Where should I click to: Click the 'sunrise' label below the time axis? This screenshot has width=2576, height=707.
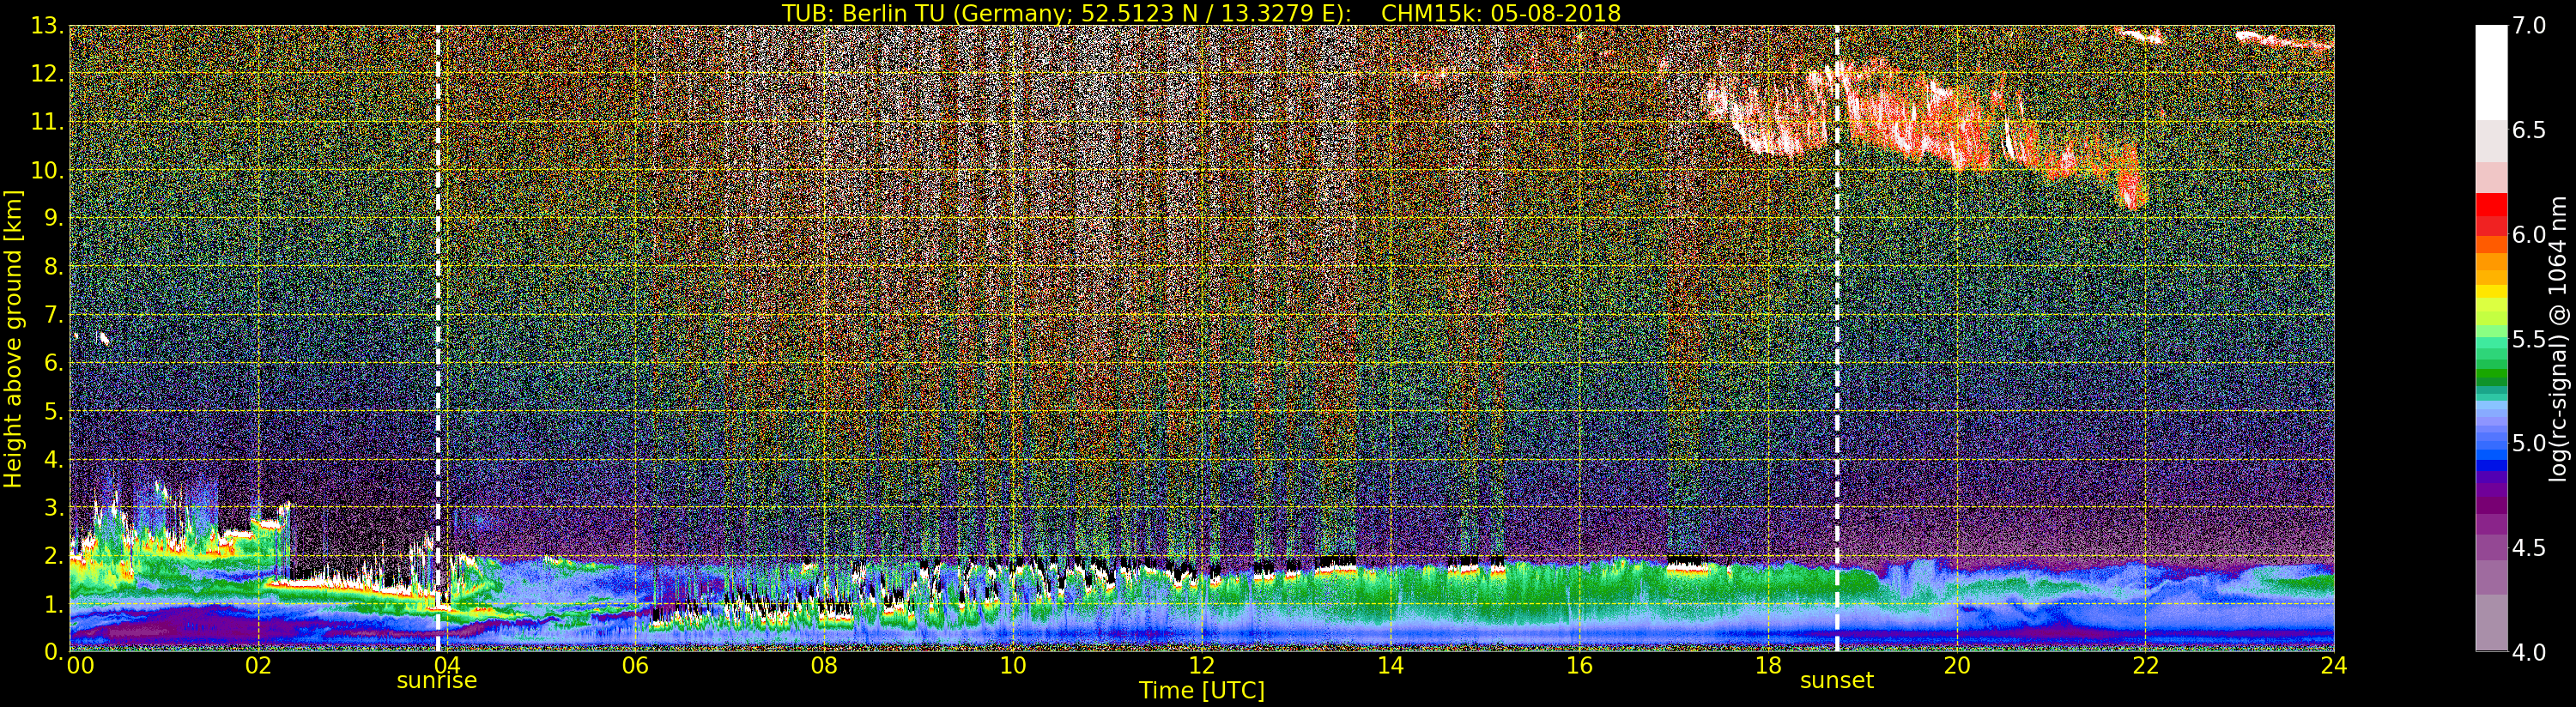[437, 681]
